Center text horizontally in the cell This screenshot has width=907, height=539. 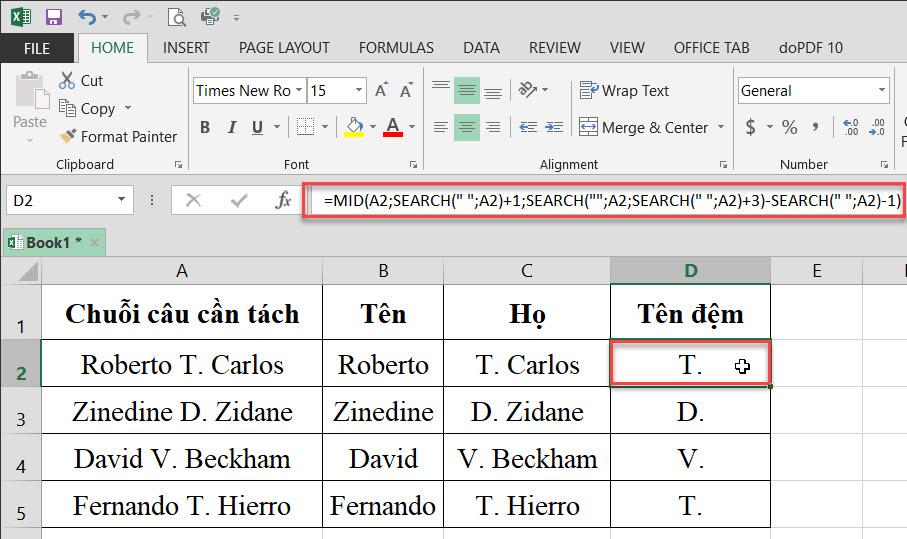[x=466, y=127]
